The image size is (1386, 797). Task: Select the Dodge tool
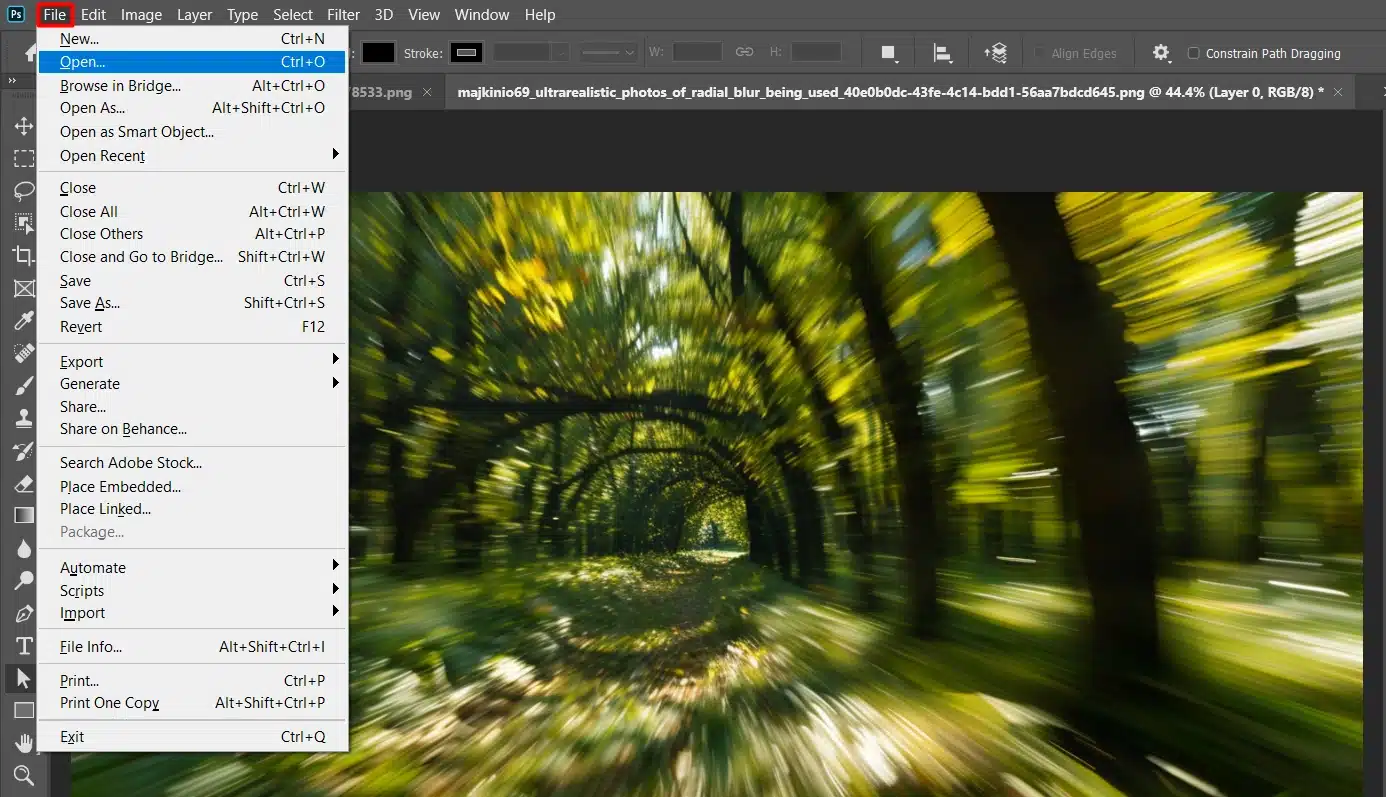(x=23, y=580)
